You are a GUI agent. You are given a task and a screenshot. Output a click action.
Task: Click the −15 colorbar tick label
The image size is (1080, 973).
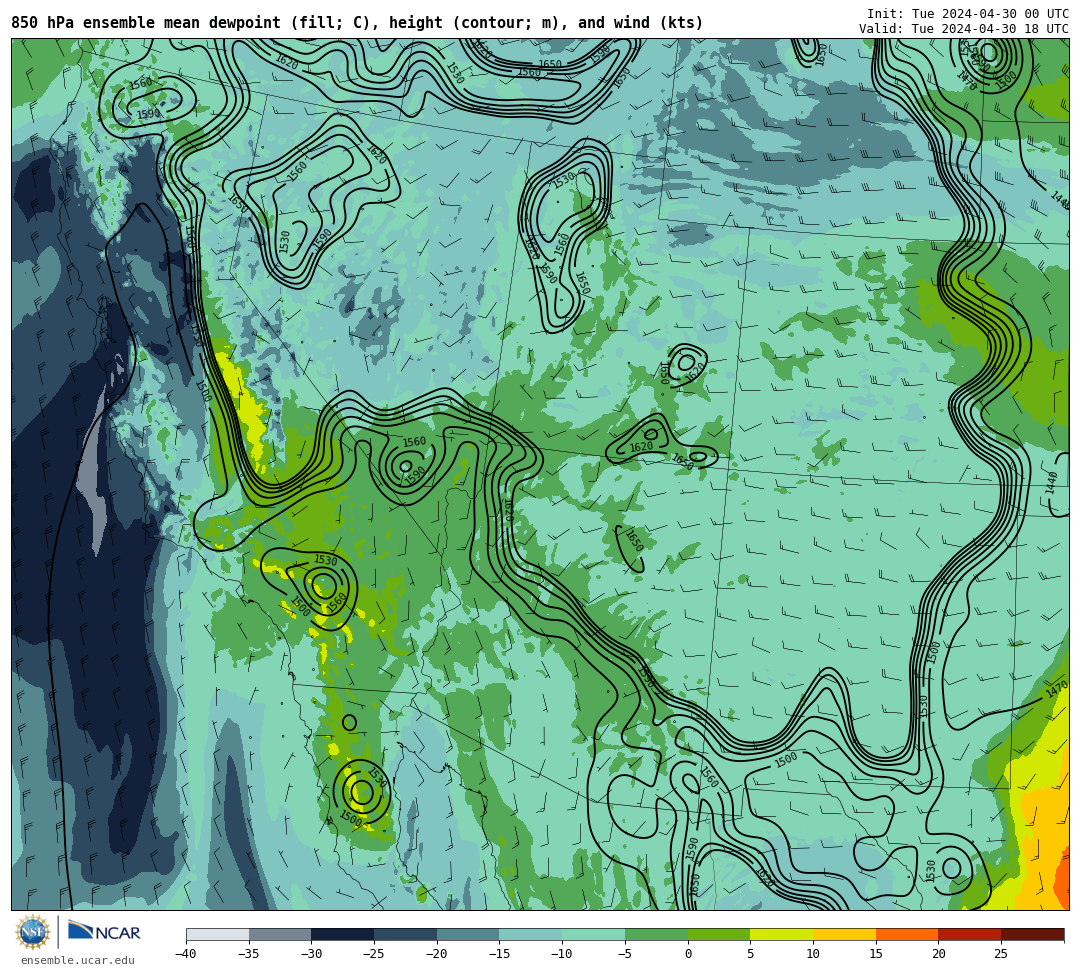[499, 954]
